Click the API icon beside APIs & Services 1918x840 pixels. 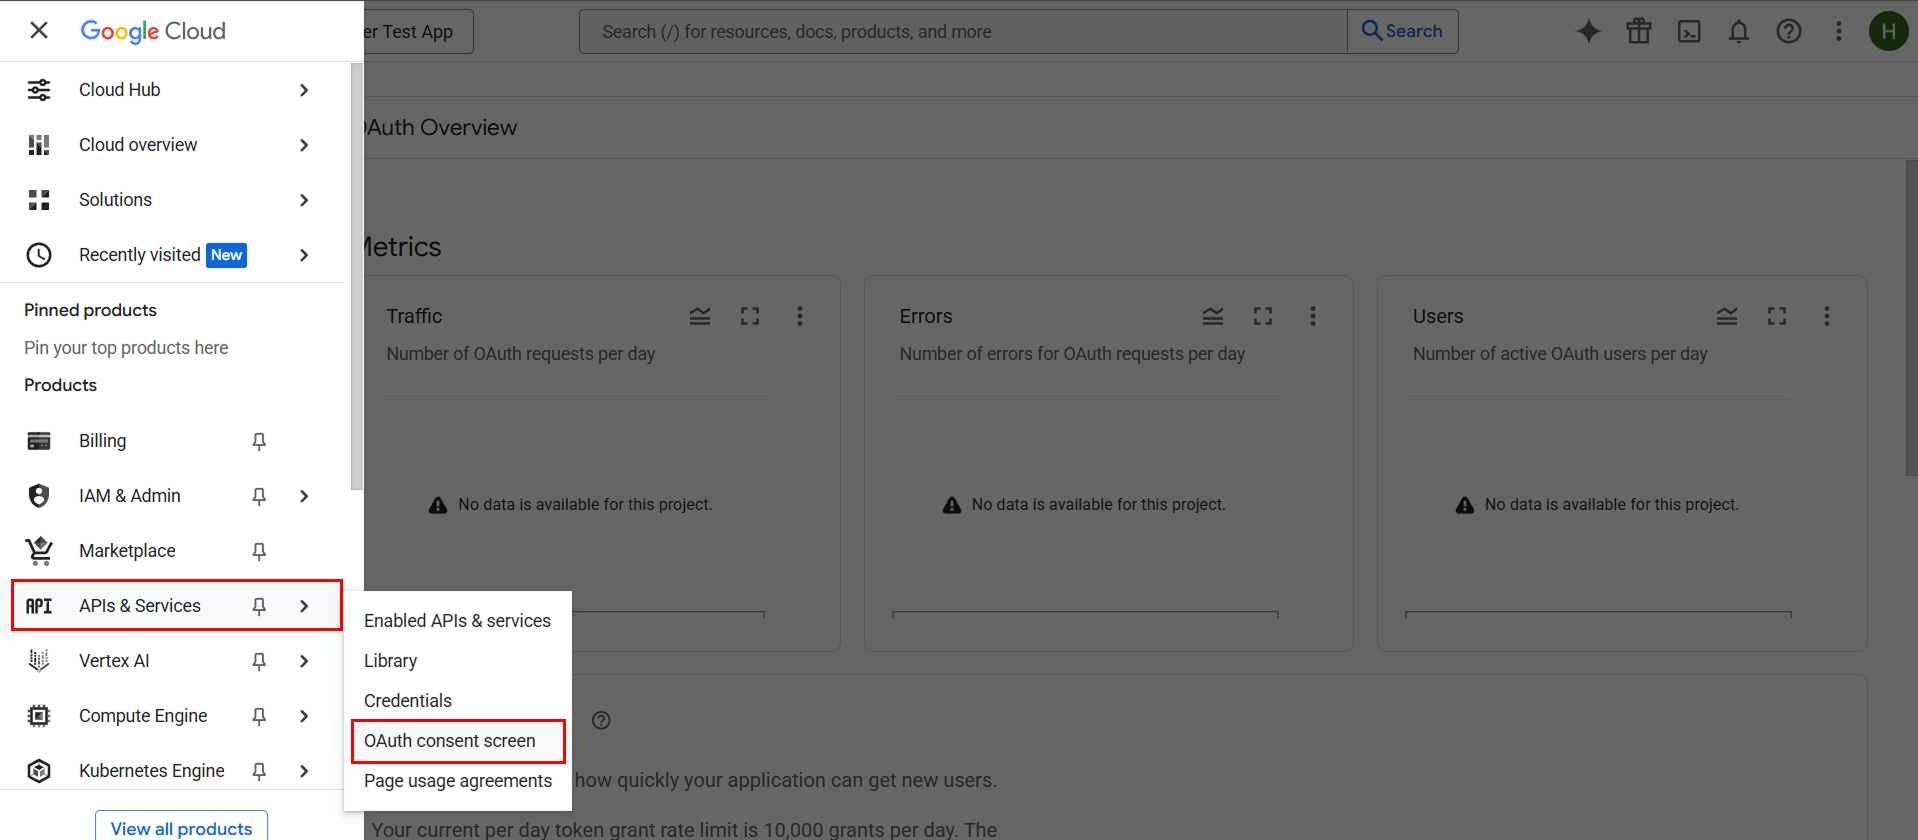coord(39,606)
